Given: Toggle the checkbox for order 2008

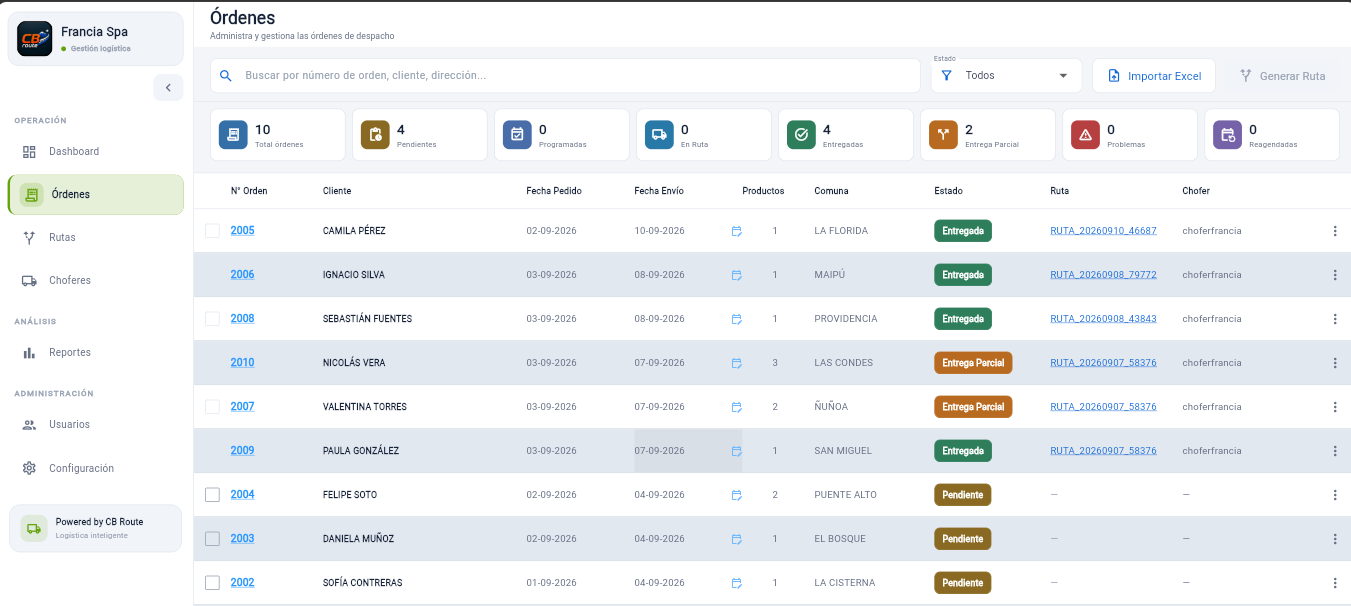Looking at the screenshot, I should (212, 319).
